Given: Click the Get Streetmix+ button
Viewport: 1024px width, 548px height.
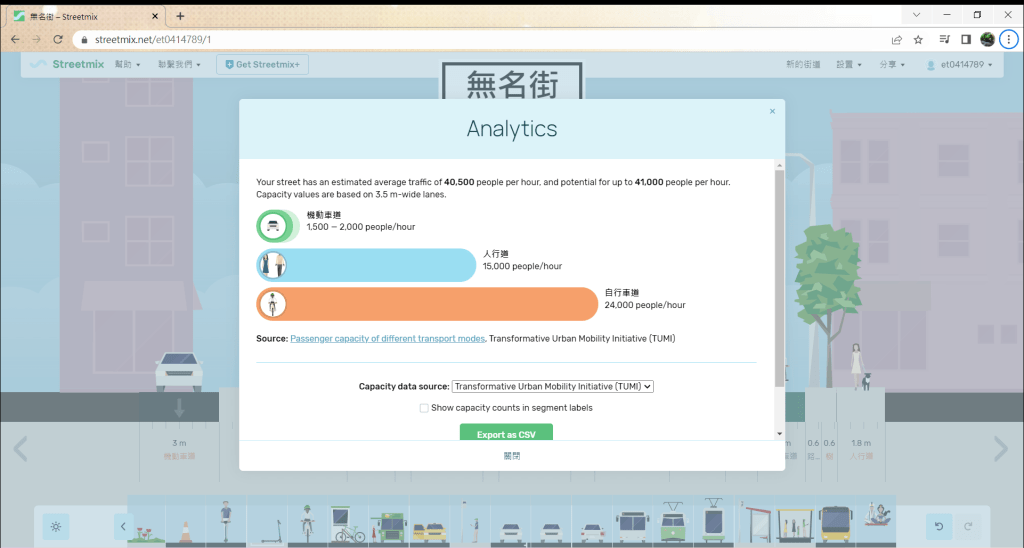Looking at the screenshot, I should [263, 65].
